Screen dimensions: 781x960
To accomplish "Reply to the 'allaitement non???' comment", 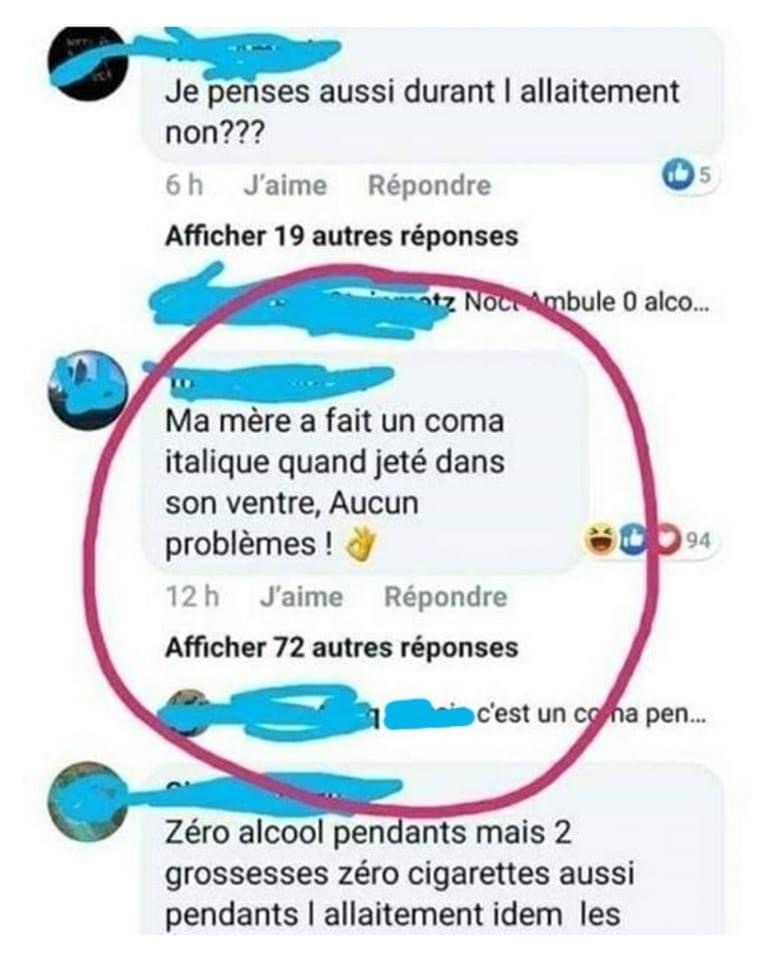I will coord(429,186).
